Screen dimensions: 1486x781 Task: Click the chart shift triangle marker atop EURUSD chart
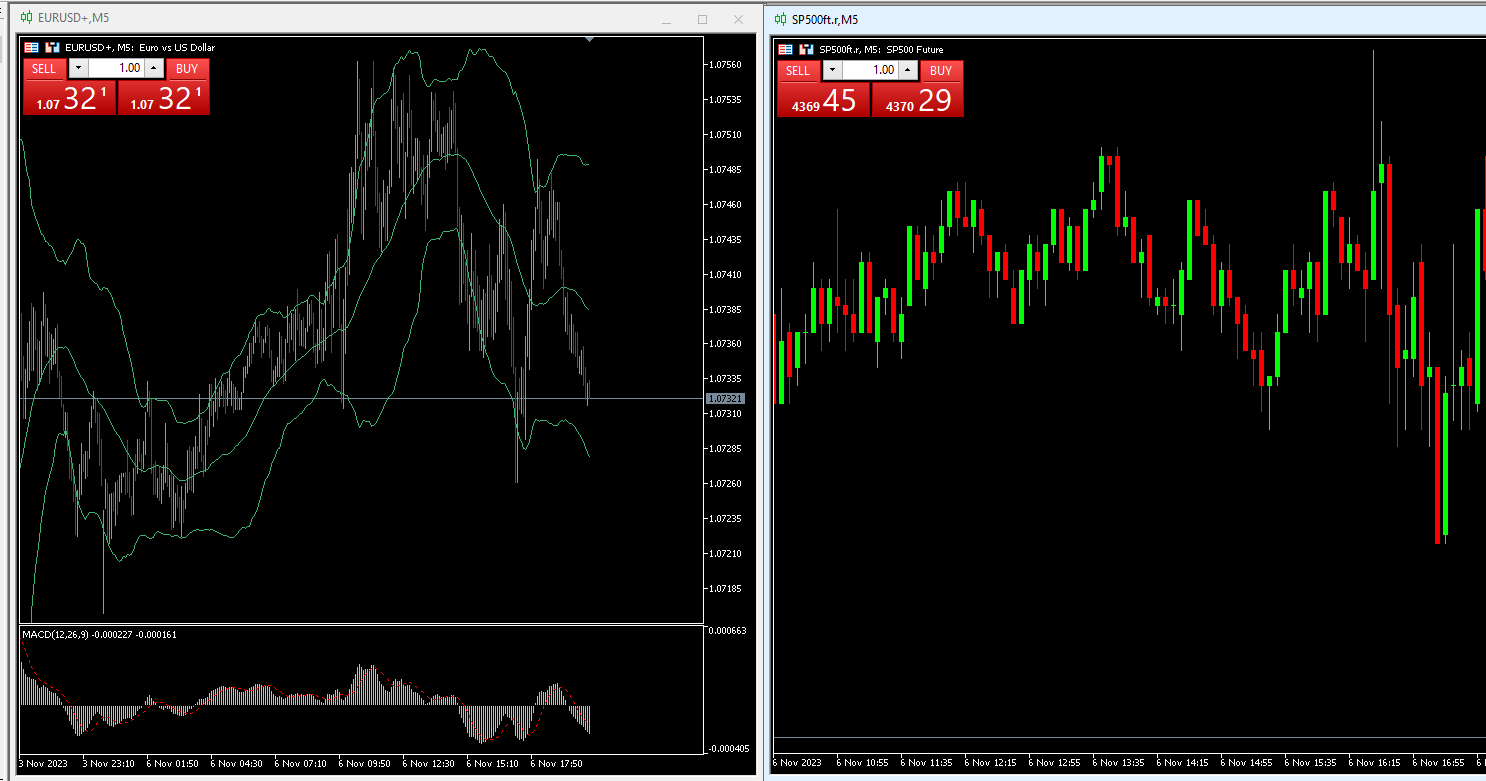[590, 40]
